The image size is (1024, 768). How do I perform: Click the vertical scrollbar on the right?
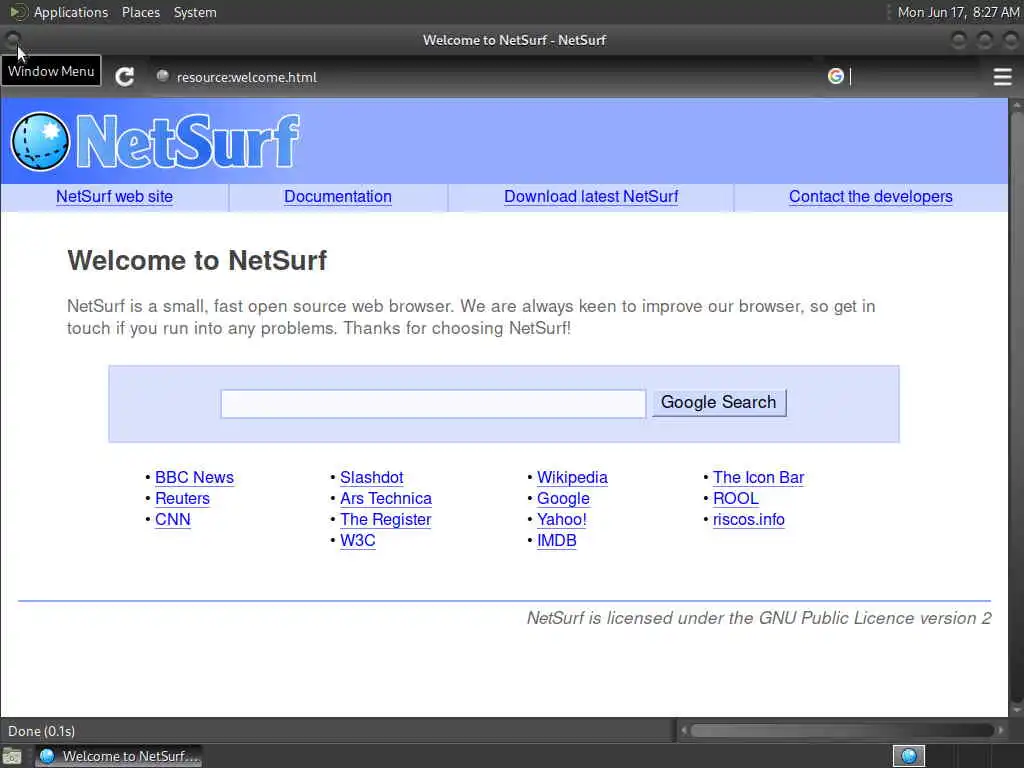click(1016, 405)
